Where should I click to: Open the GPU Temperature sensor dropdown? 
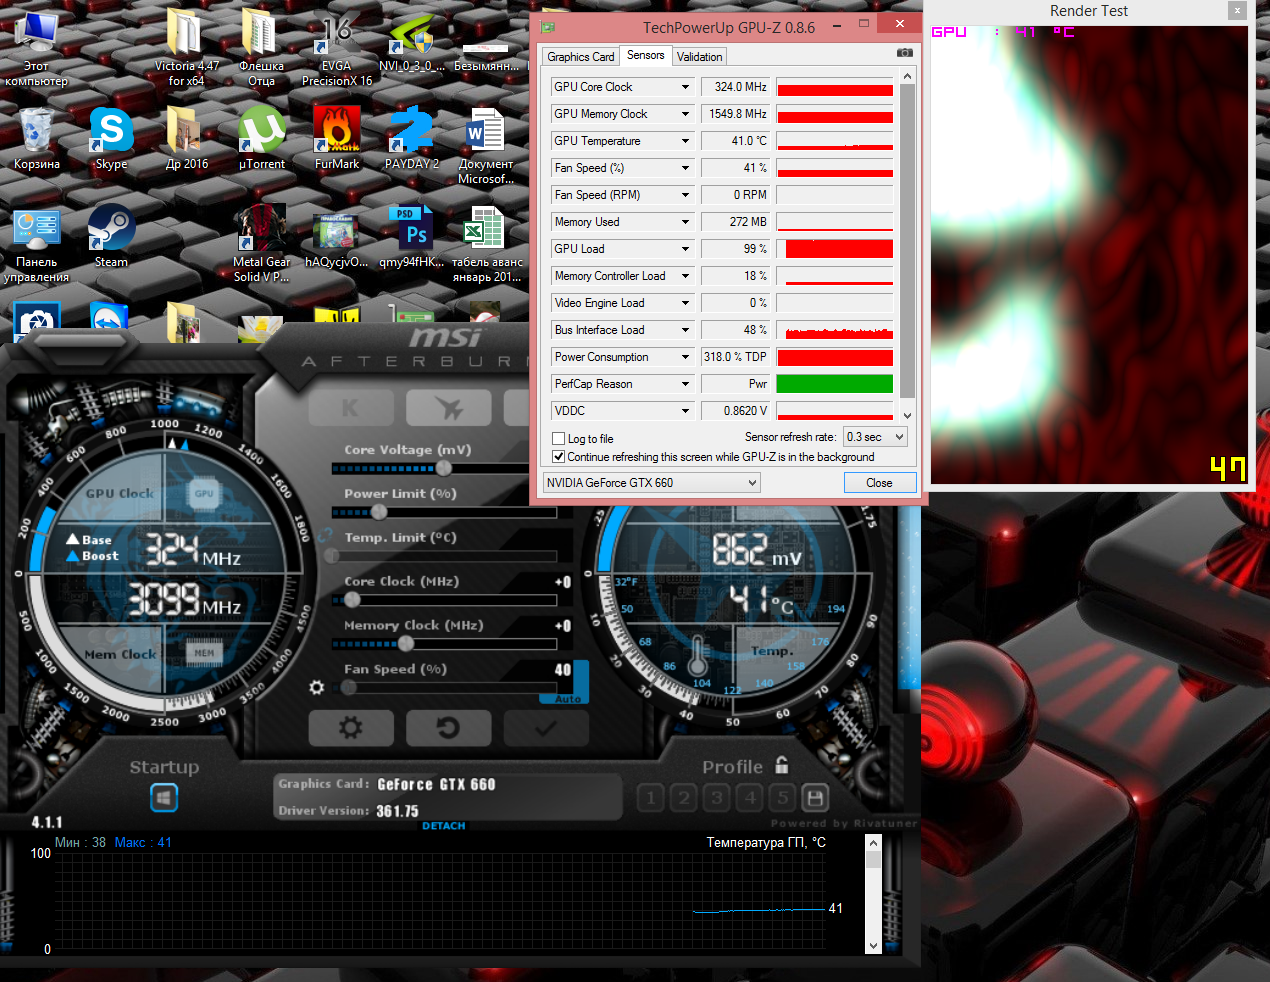(685, 141)
